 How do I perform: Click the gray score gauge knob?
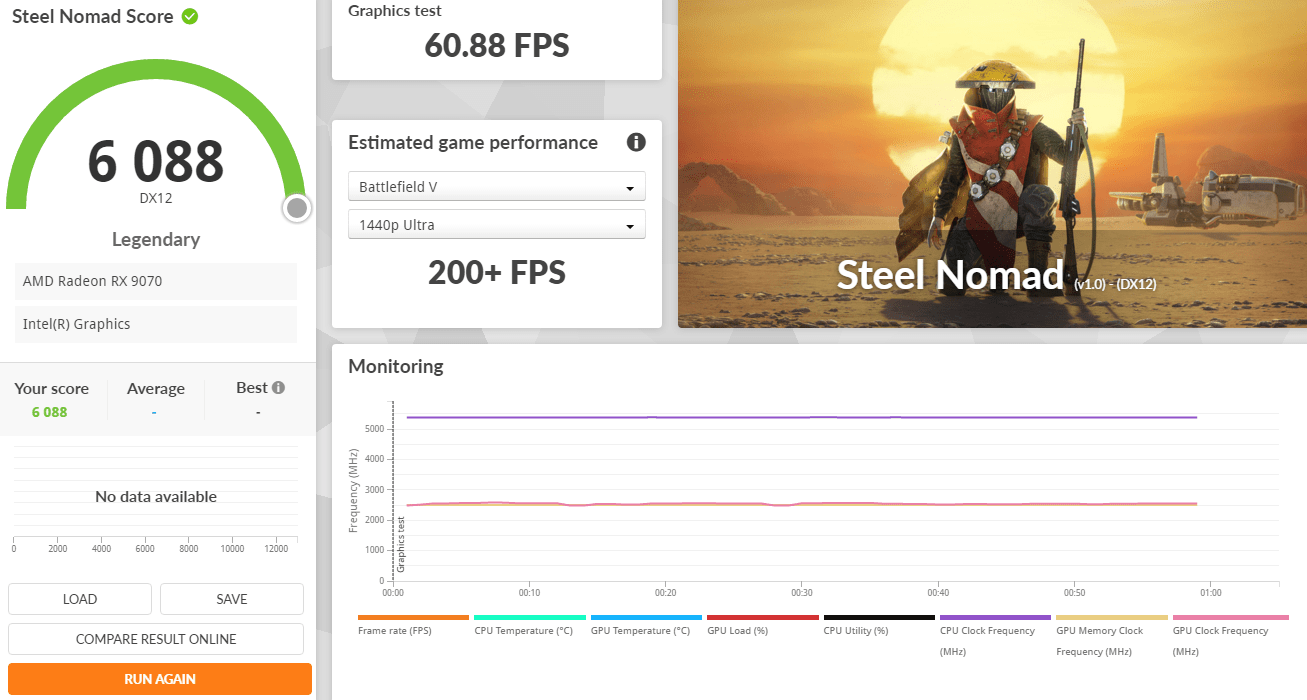tap(296, 208)
